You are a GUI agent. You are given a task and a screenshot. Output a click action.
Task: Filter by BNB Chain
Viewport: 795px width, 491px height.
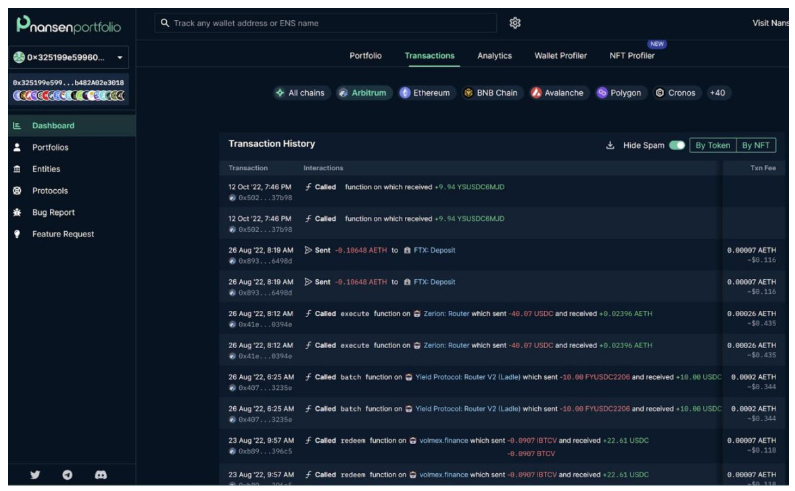click(492, 93)
